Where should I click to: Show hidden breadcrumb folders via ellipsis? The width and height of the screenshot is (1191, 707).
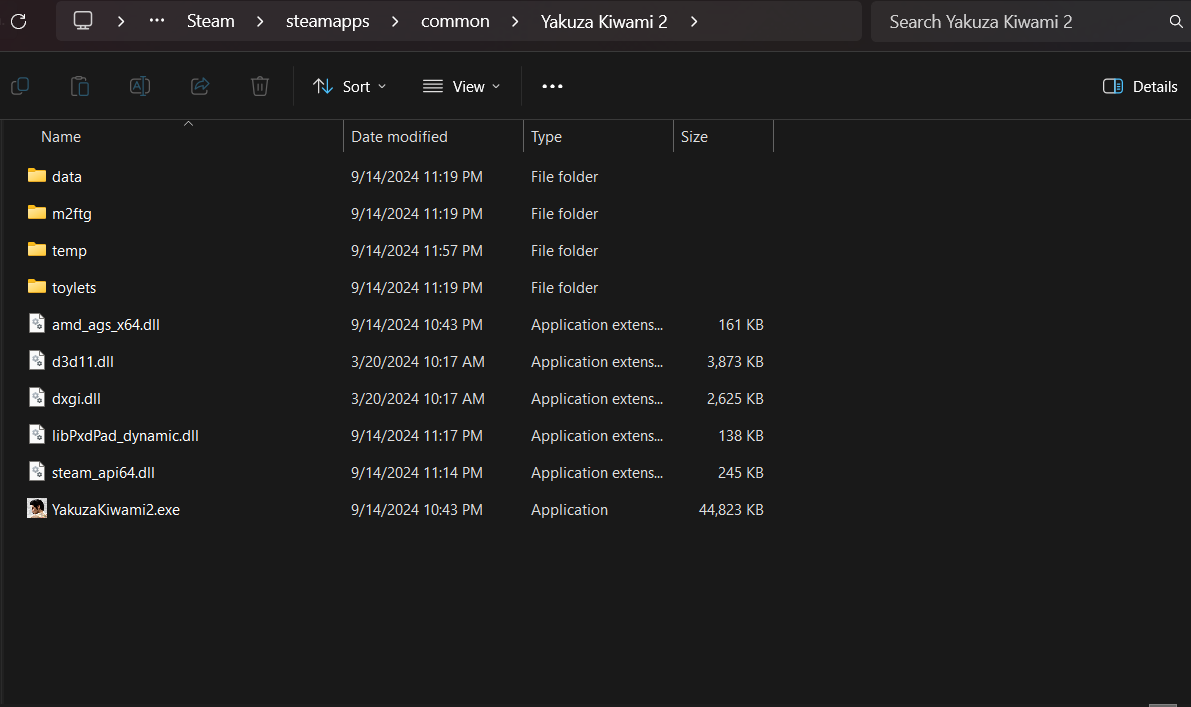click(x=157, y=21)
